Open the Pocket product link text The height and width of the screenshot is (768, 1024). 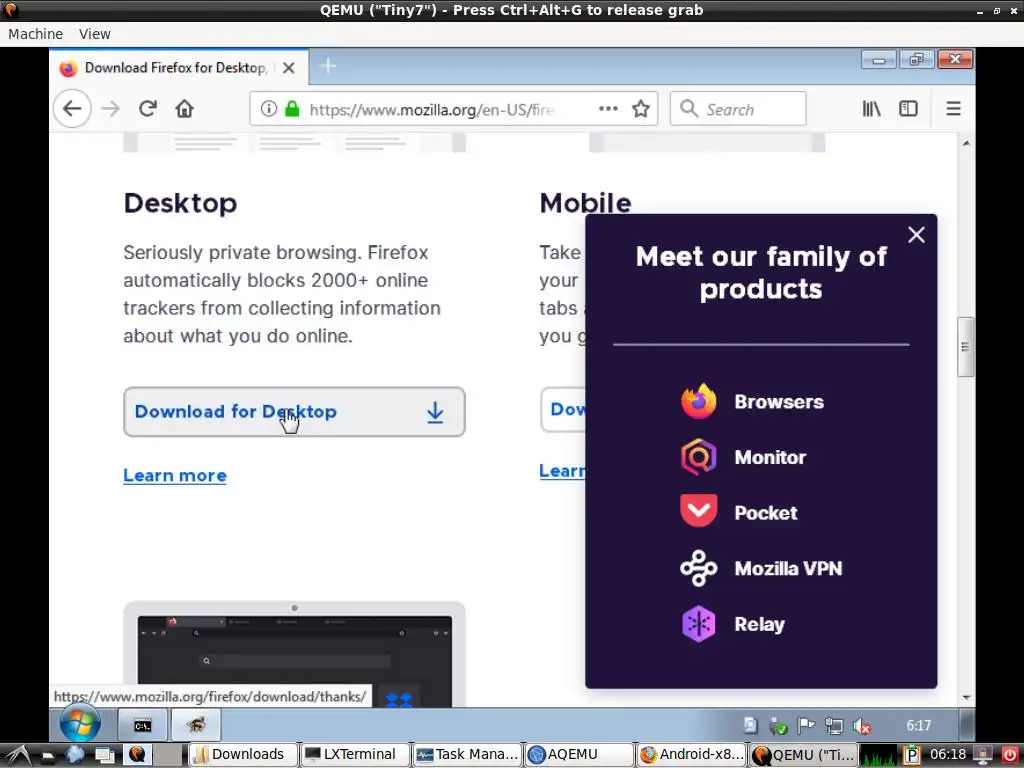[x=765, y=513]
